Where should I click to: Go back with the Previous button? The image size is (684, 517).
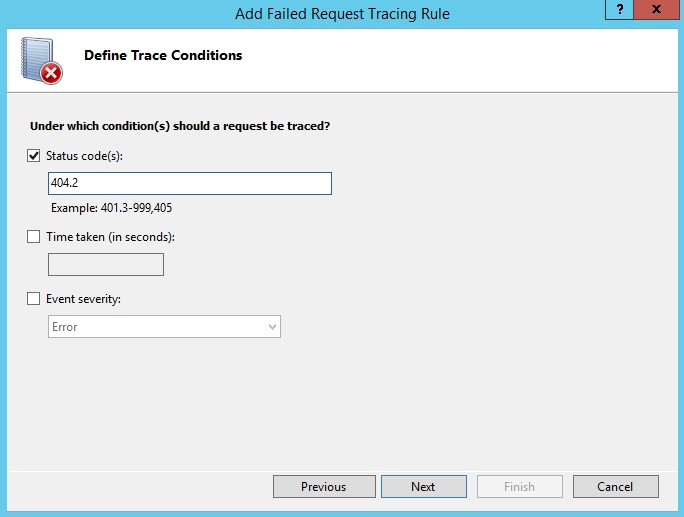[324, 486]
